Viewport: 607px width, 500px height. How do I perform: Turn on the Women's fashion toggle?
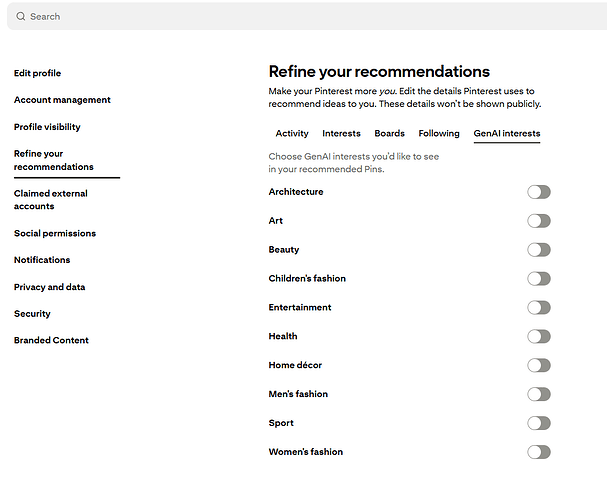click(539, 452)
